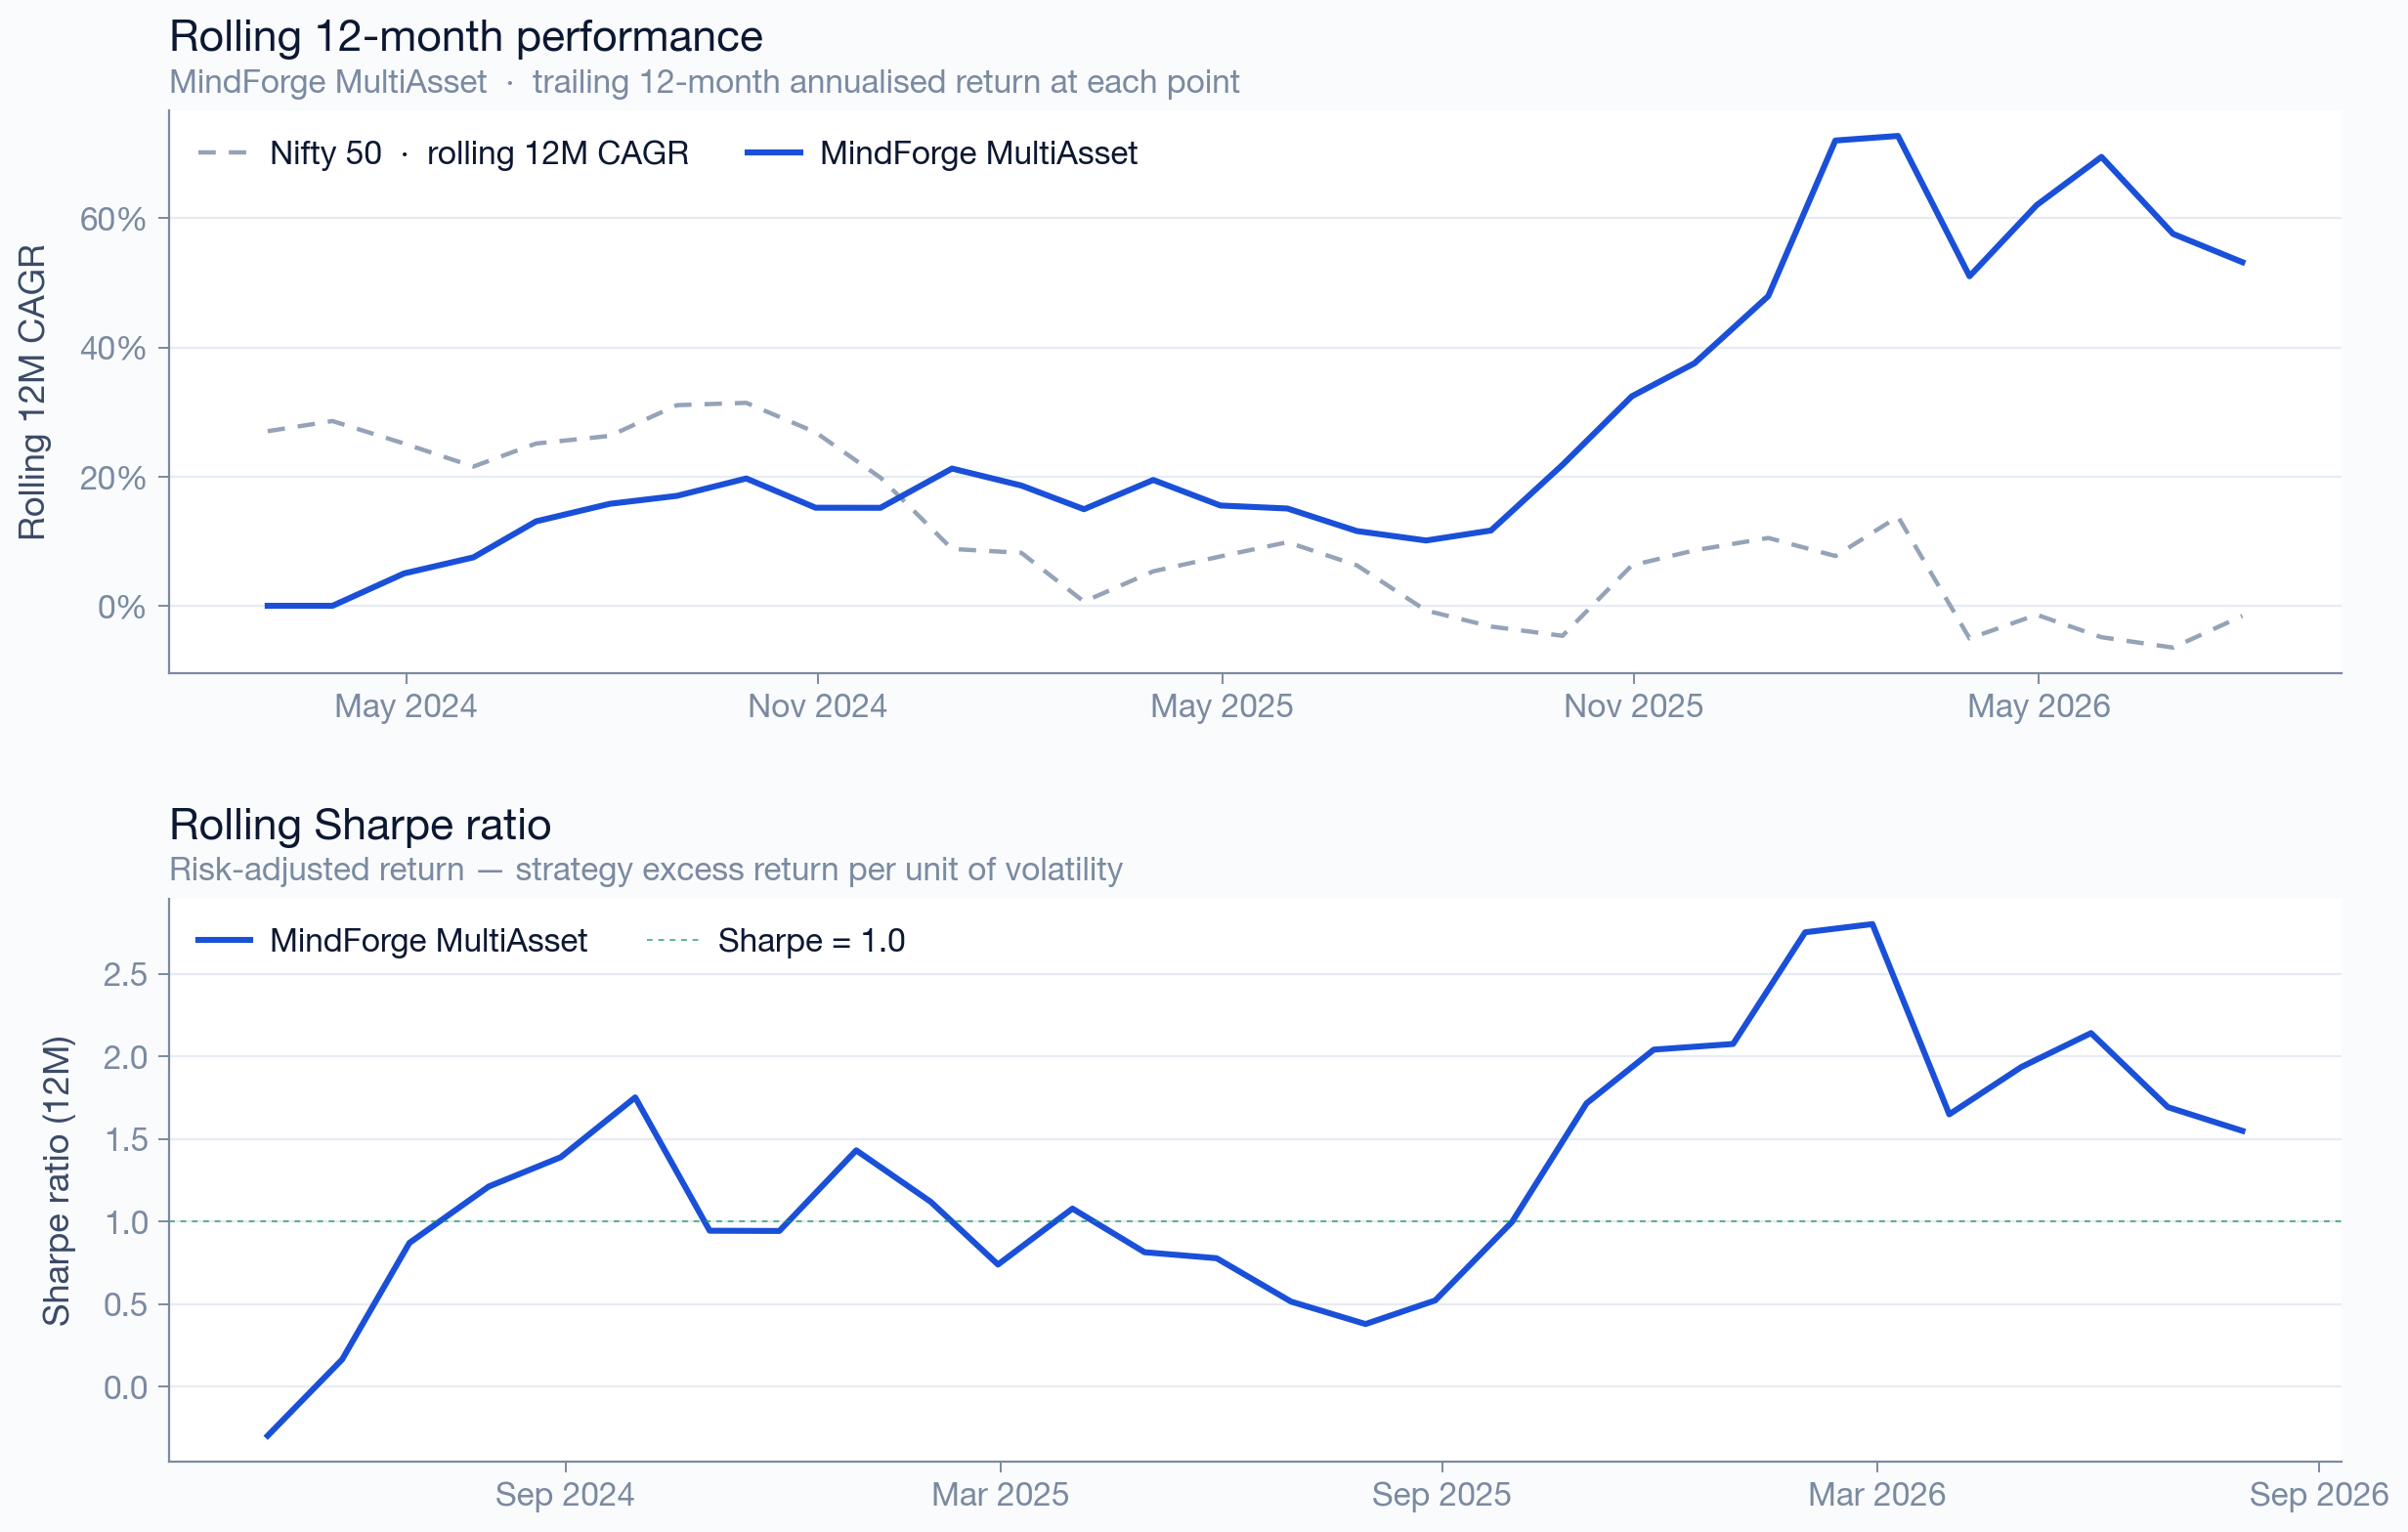Click the '0.5' Sharpe axis tick label
The height and width of the screenshot is (1532, 2408).
pyautogui.click(x=125, y=1305)
